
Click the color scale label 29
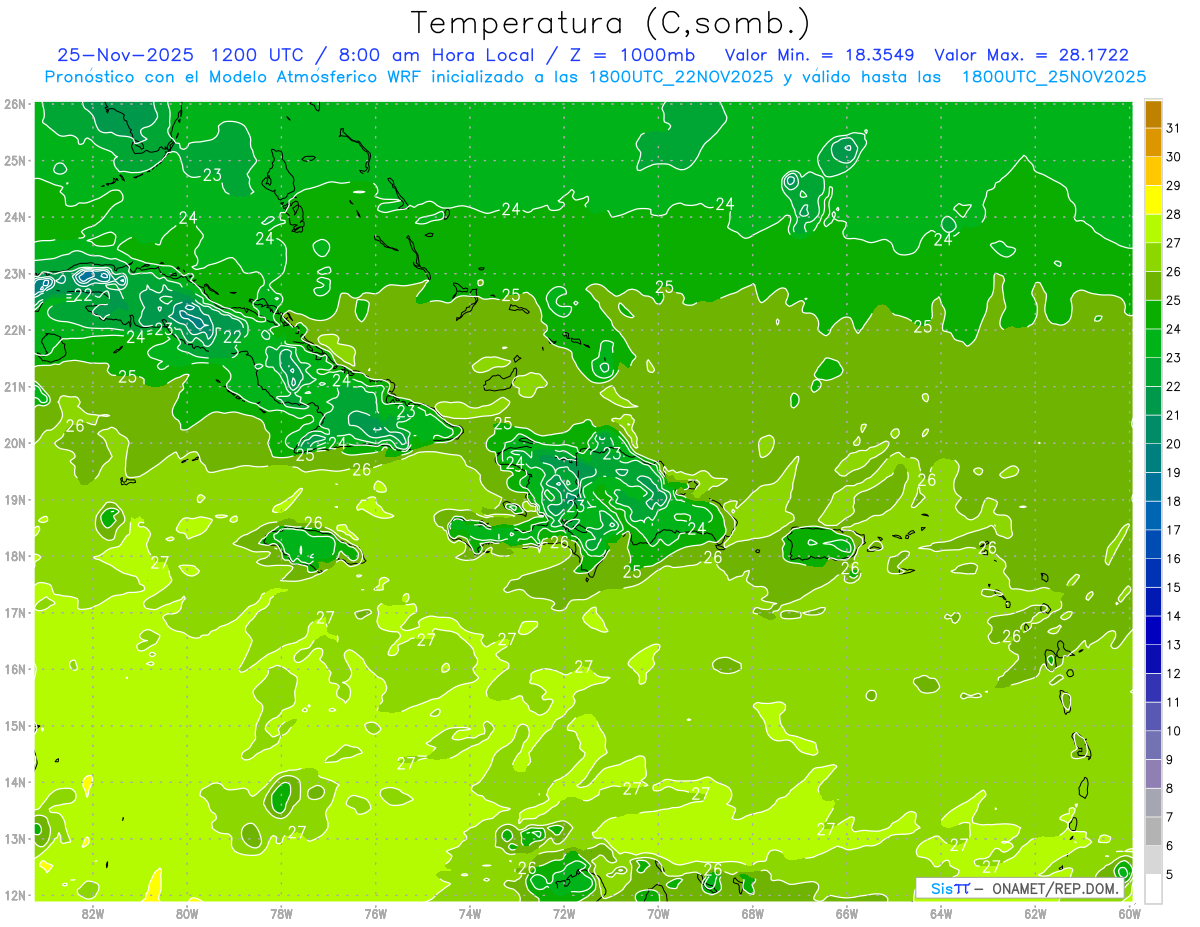click(1174, 186)
